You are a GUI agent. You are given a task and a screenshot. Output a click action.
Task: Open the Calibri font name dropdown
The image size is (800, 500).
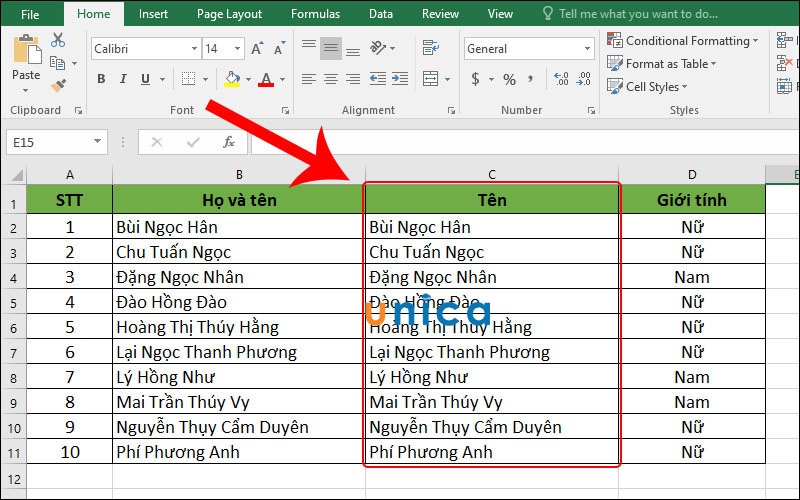click(x=194, y=48)
